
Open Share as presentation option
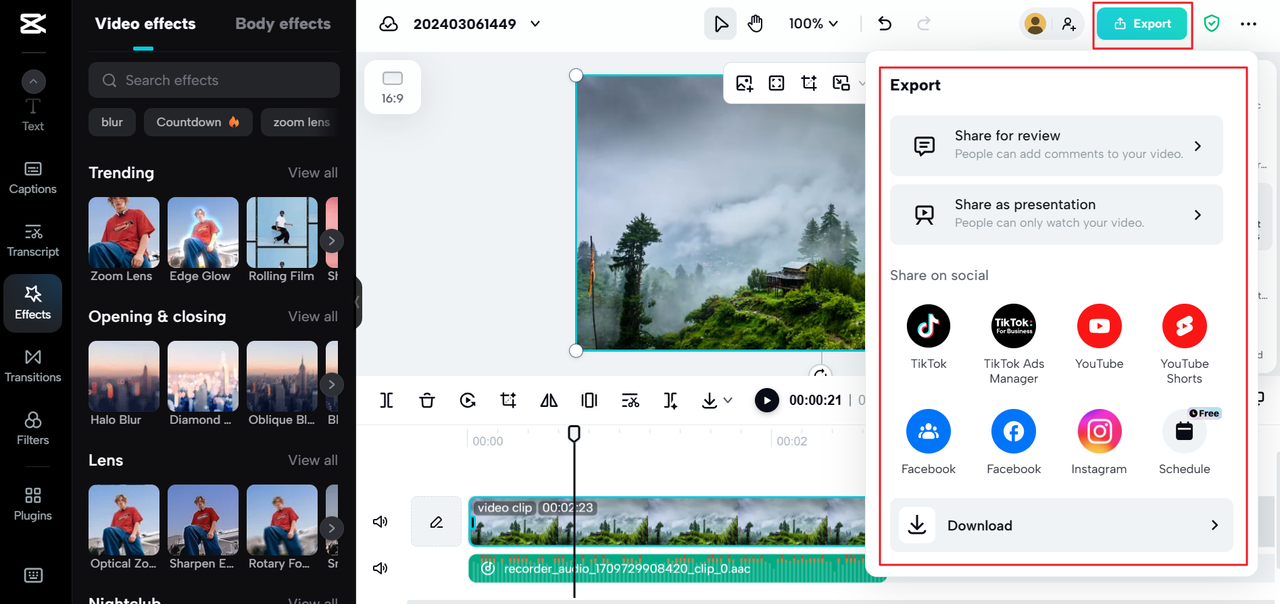1056,214
